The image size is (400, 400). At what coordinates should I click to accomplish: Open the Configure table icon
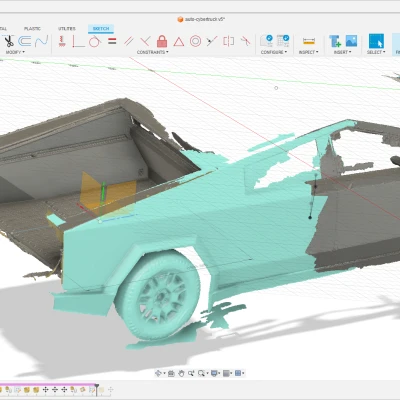coord(283,41)
